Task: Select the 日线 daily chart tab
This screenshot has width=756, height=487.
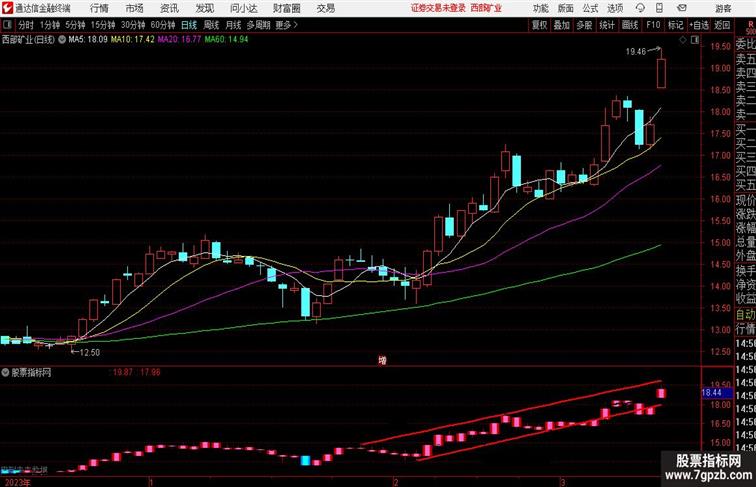Action: [189, 25]
